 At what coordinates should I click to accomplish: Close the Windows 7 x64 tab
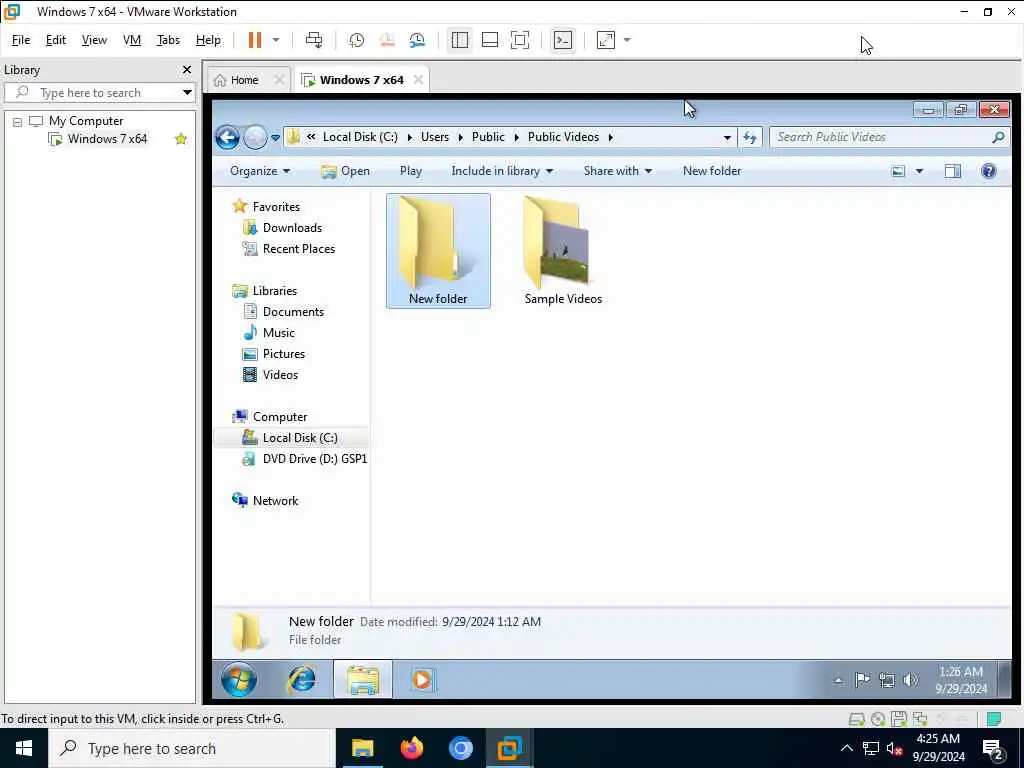click(418, 80)
